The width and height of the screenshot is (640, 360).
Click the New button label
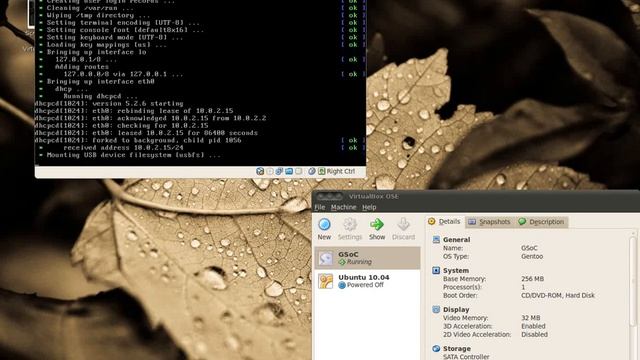point(324,237)
